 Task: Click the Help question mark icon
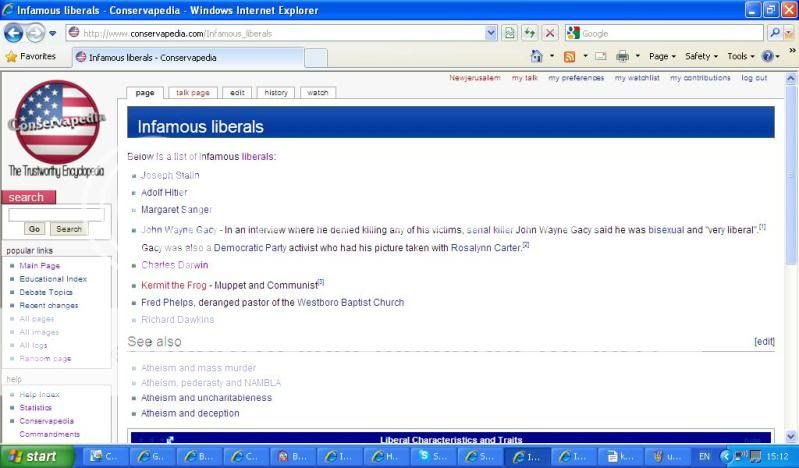tap(767, 57)
